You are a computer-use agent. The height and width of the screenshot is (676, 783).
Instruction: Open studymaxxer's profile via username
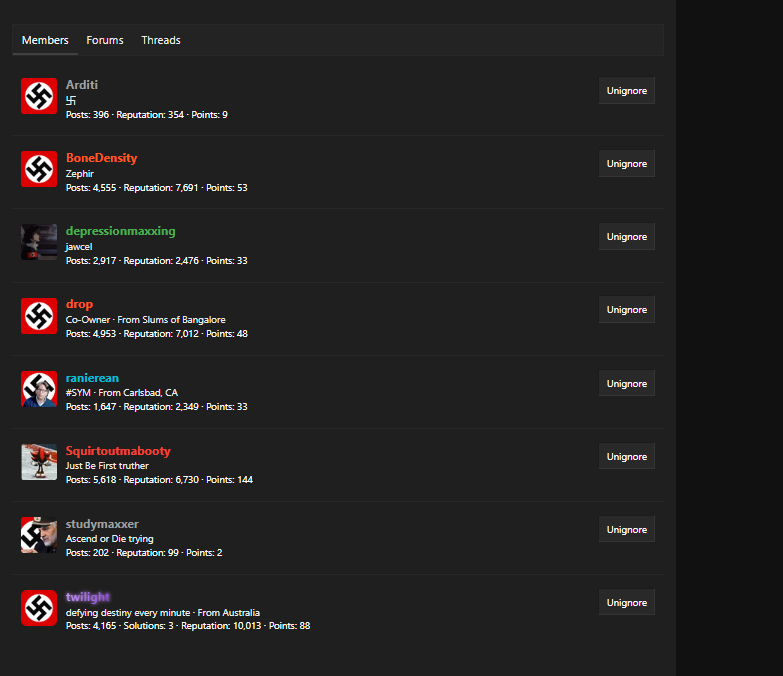[x=102, y=524]
